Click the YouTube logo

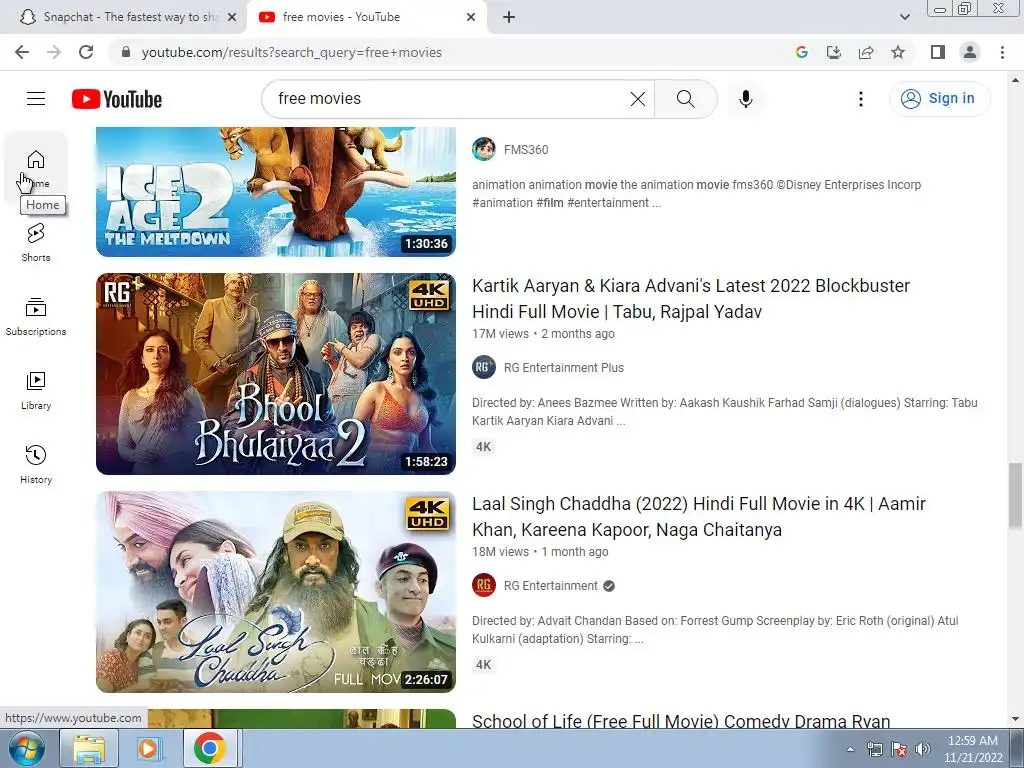pos(117,99)
